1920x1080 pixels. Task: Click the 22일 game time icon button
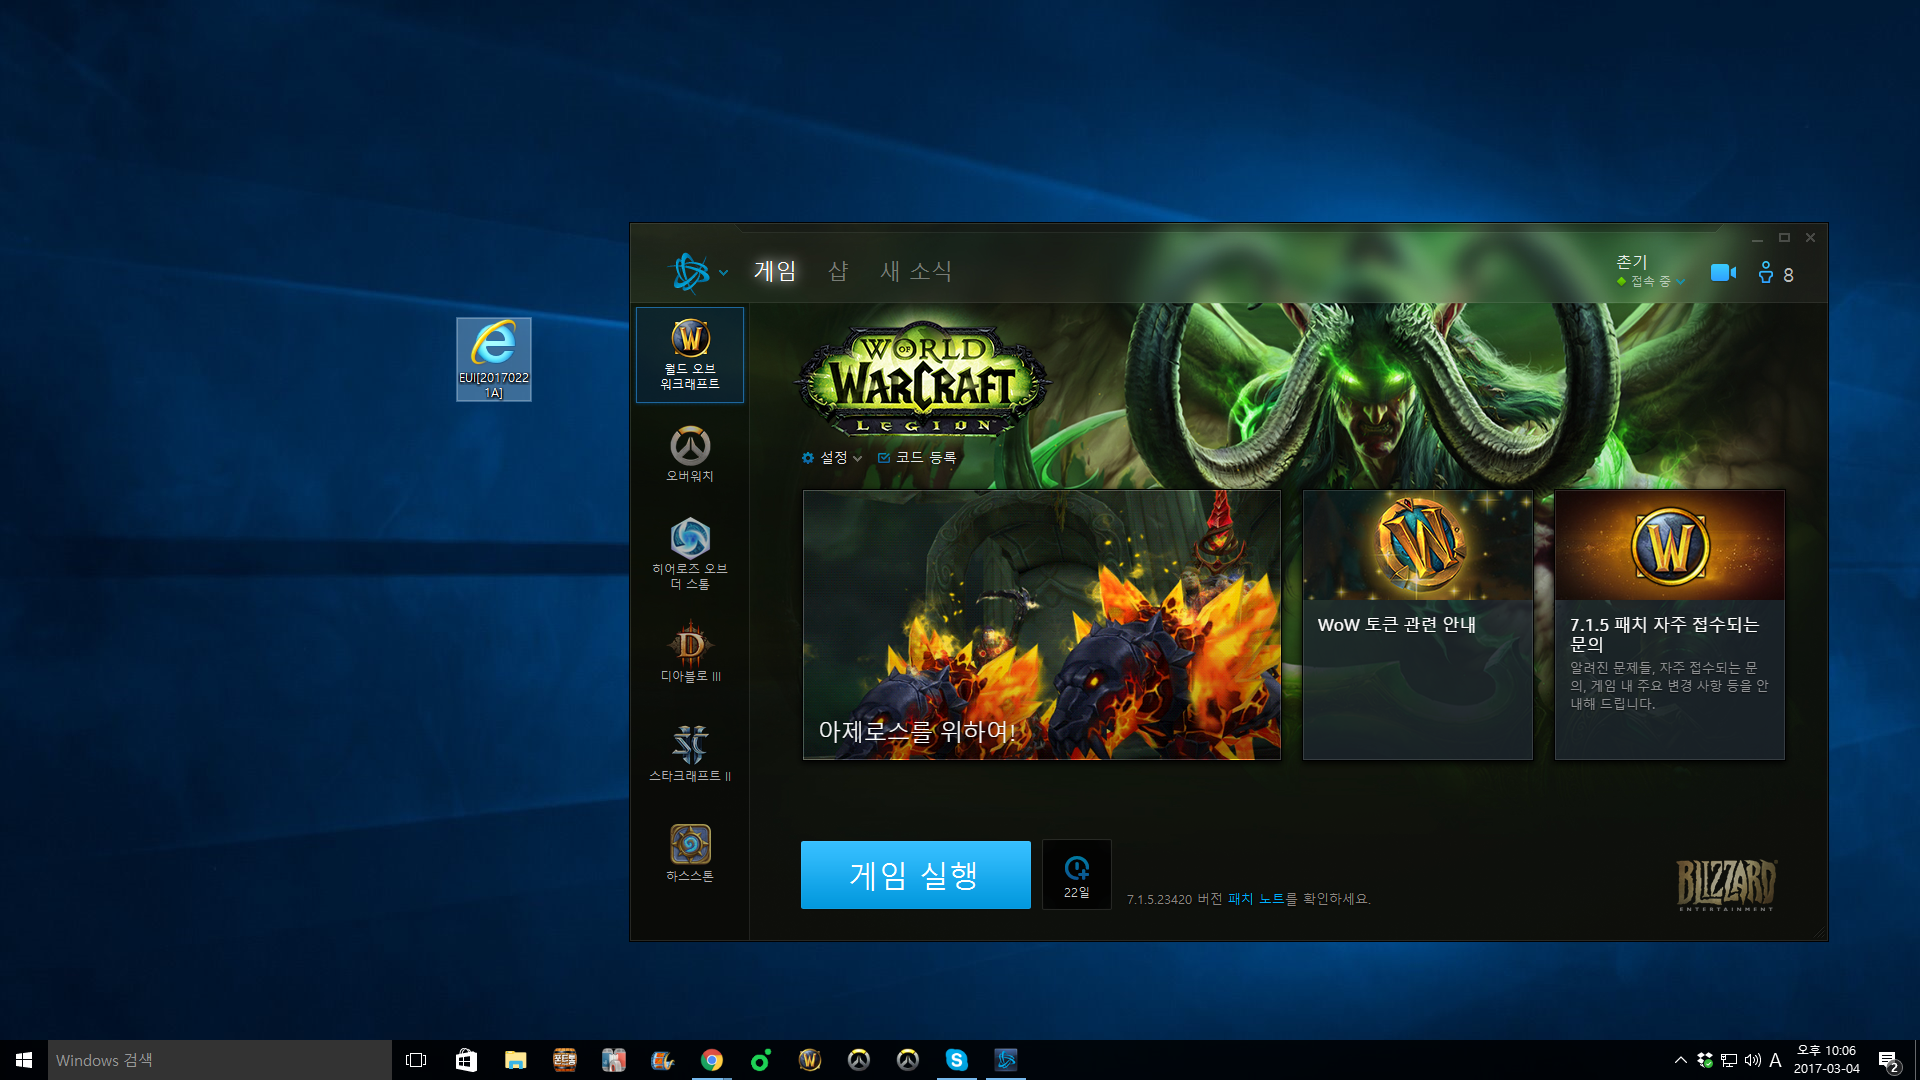click(x=1076, y=875)
